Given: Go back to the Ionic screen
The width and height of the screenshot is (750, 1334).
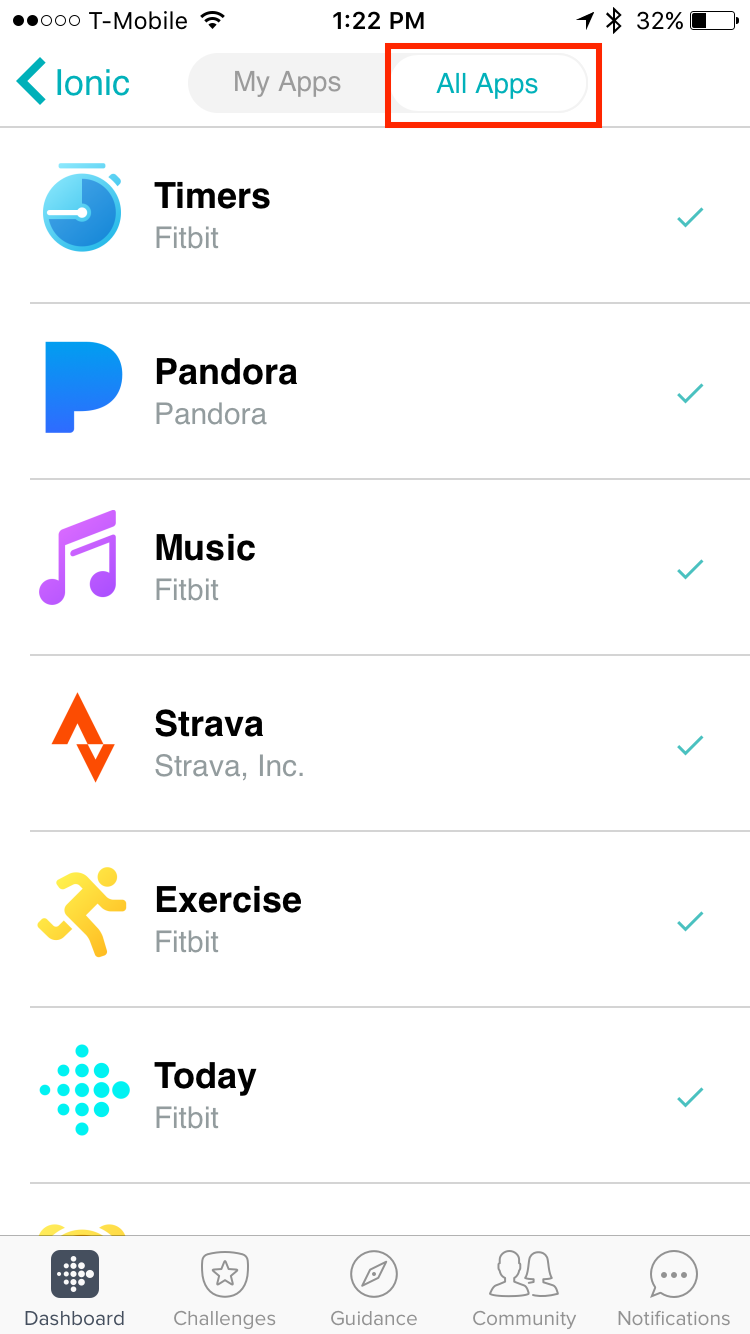Looking at the screenshot, I should point(74,83).
